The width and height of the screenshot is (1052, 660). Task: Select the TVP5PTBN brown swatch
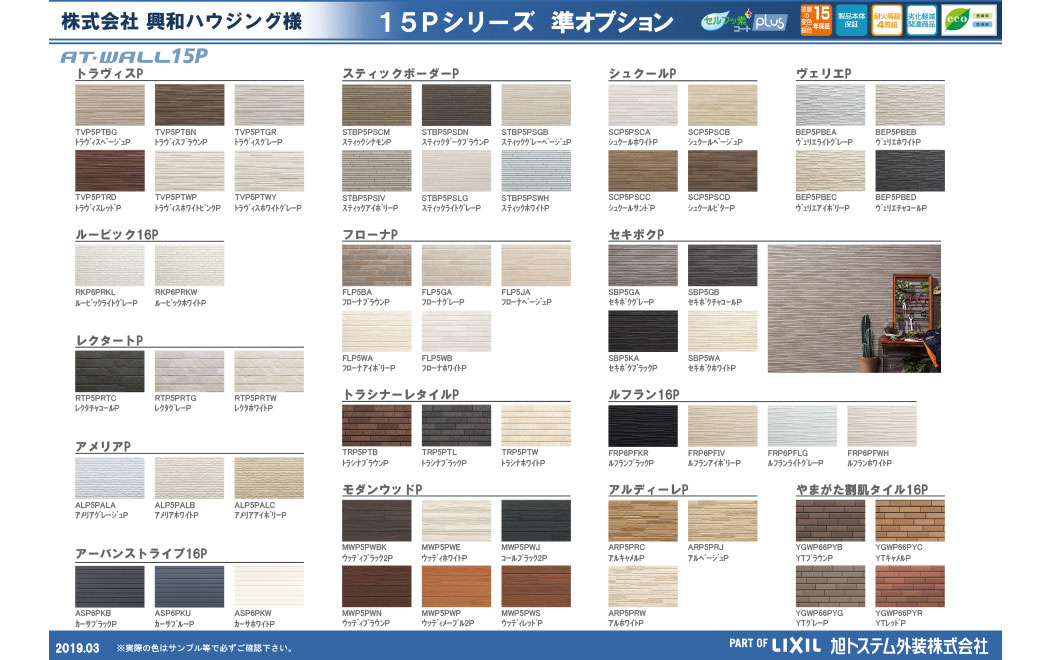(x=189, y=105)
